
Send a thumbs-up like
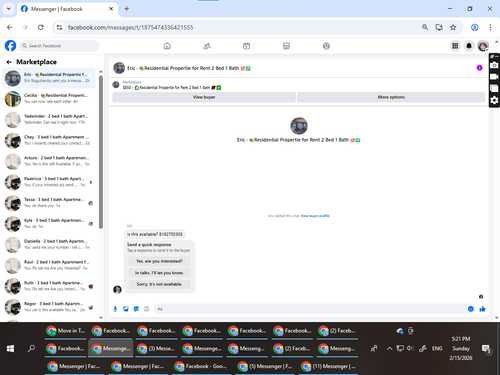[482, 309]
